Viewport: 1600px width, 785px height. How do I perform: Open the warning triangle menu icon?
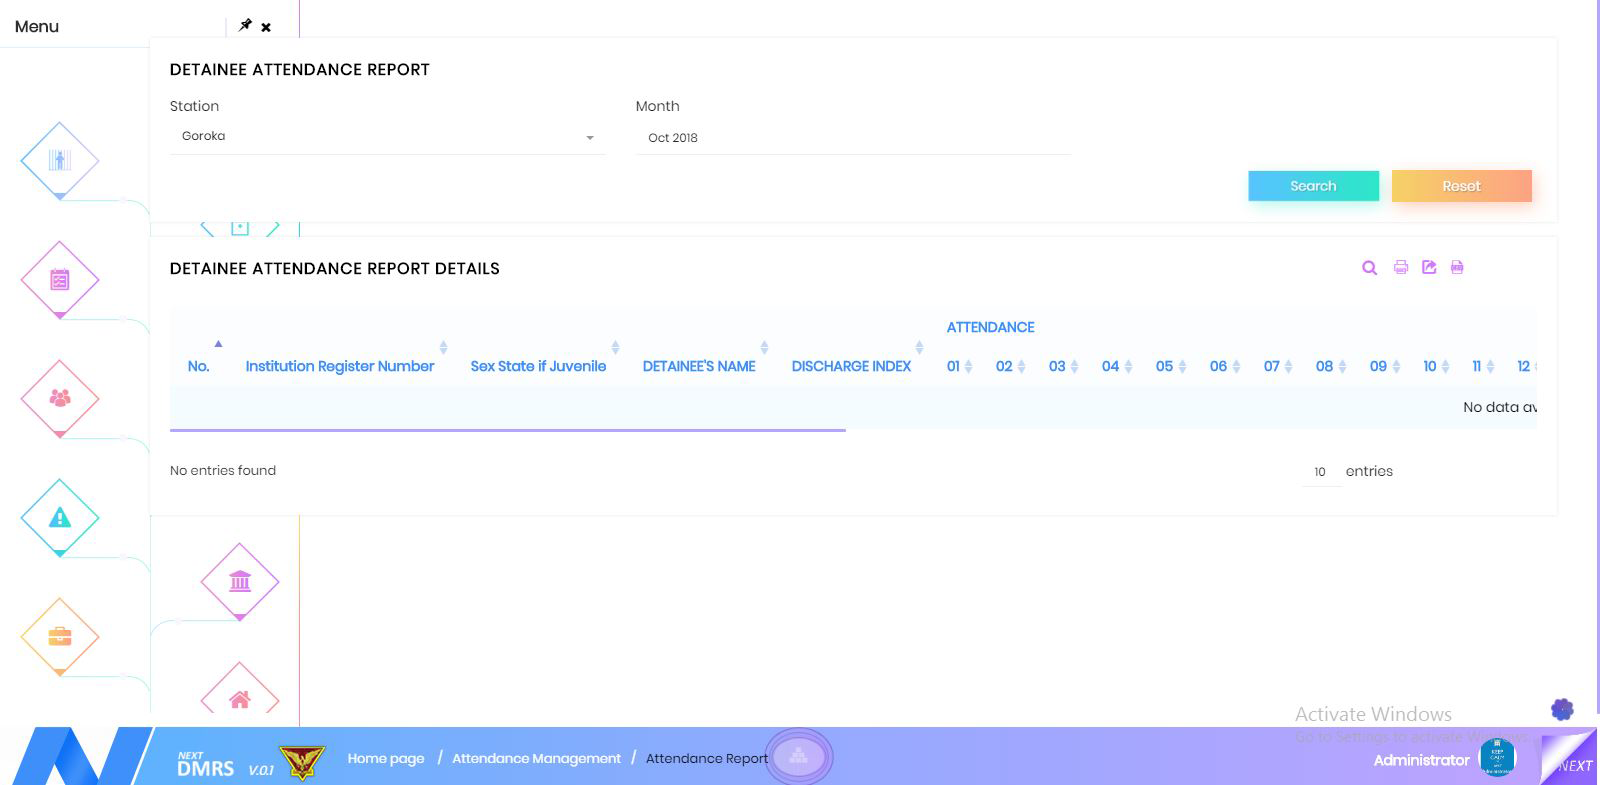pyautogui.click(x=60, y=517)
